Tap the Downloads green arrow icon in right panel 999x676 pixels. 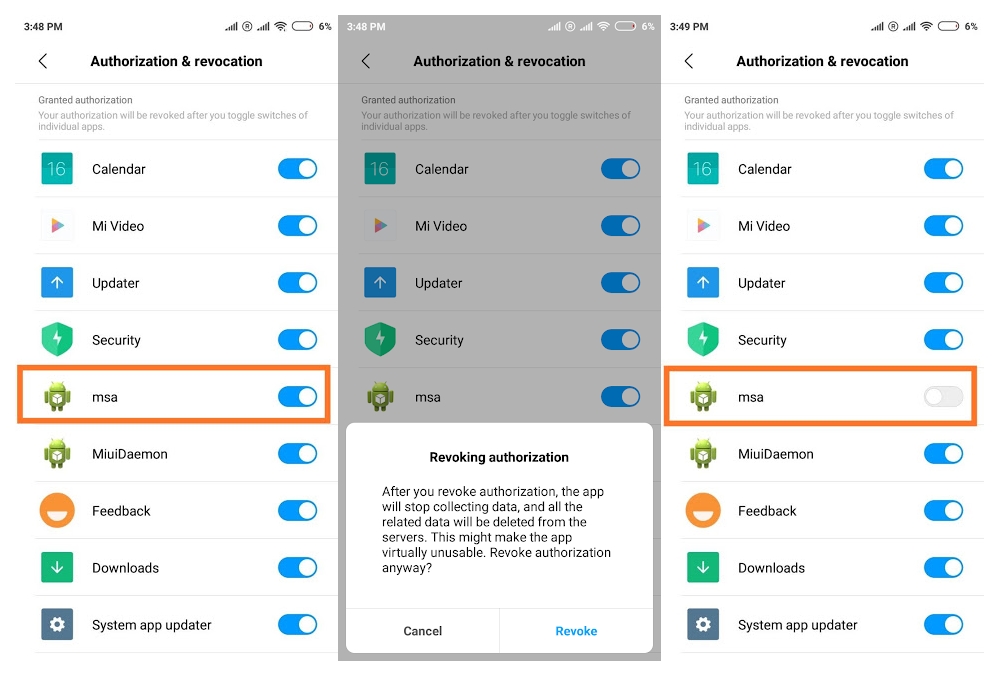click(x=703, y=567)
